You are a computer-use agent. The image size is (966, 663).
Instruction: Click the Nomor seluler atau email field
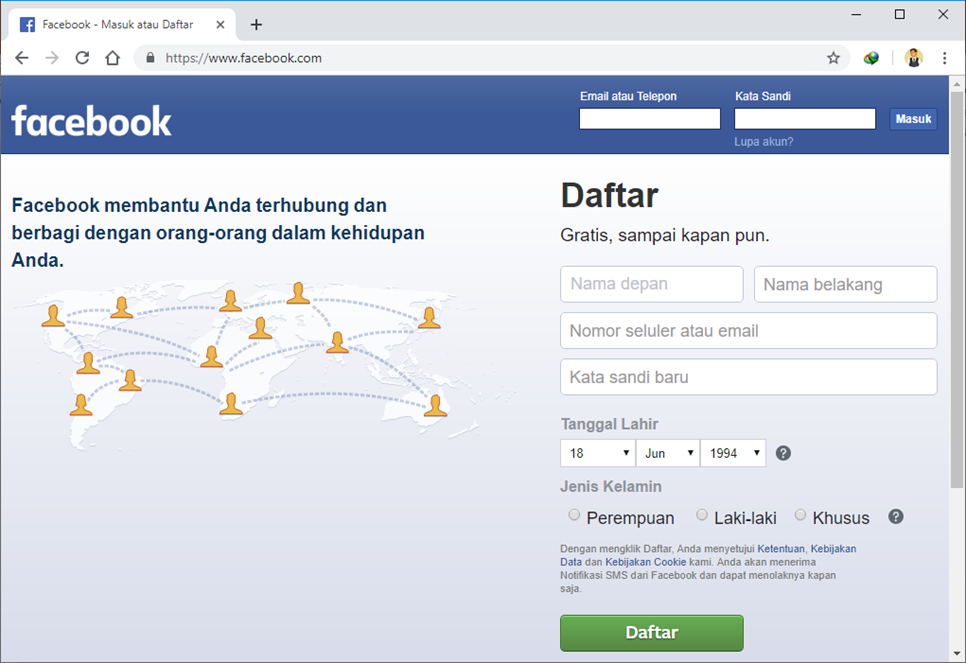[x=748, y=330]
